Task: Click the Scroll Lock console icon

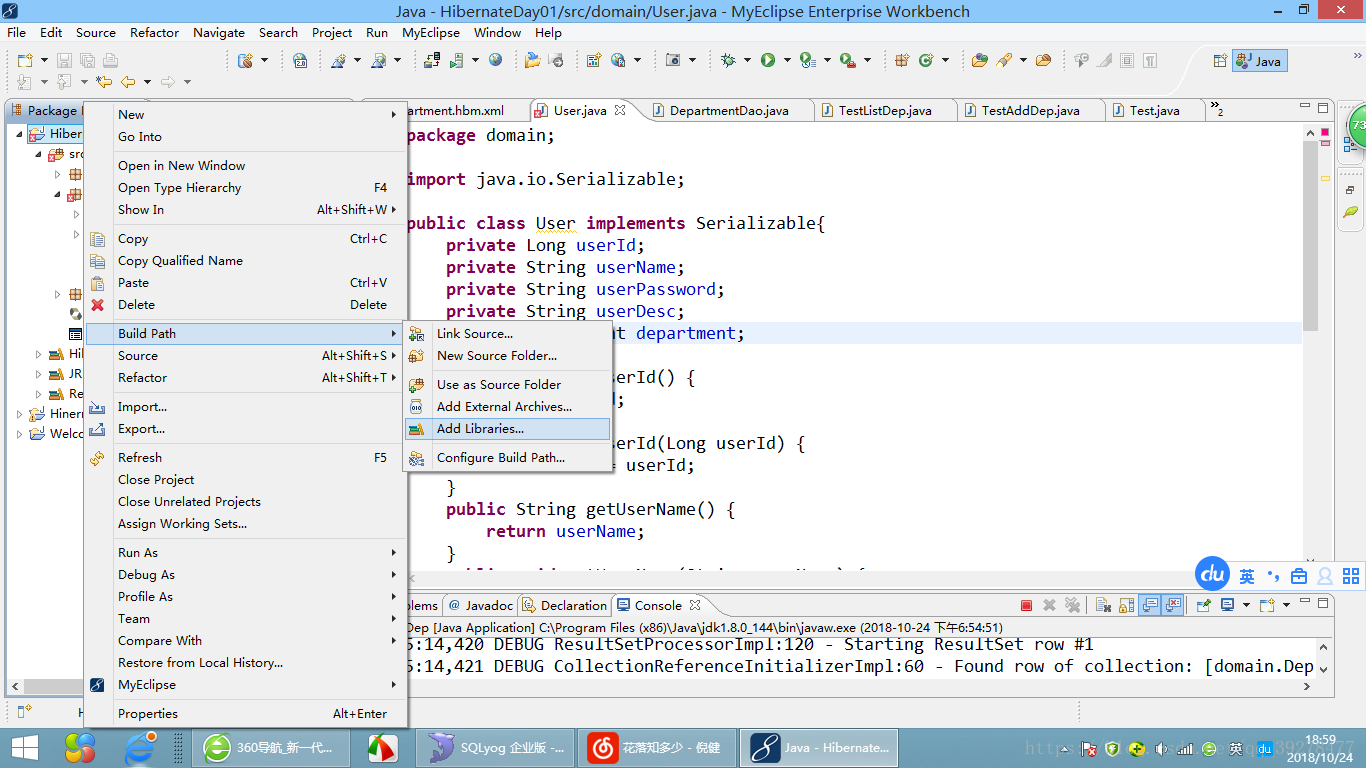Action: [1127, 605]
